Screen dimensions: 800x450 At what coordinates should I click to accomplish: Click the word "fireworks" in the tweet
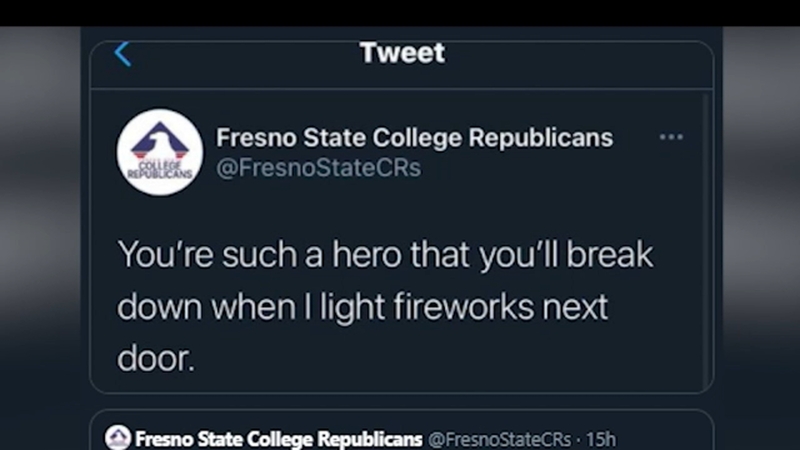coord(463,307)
